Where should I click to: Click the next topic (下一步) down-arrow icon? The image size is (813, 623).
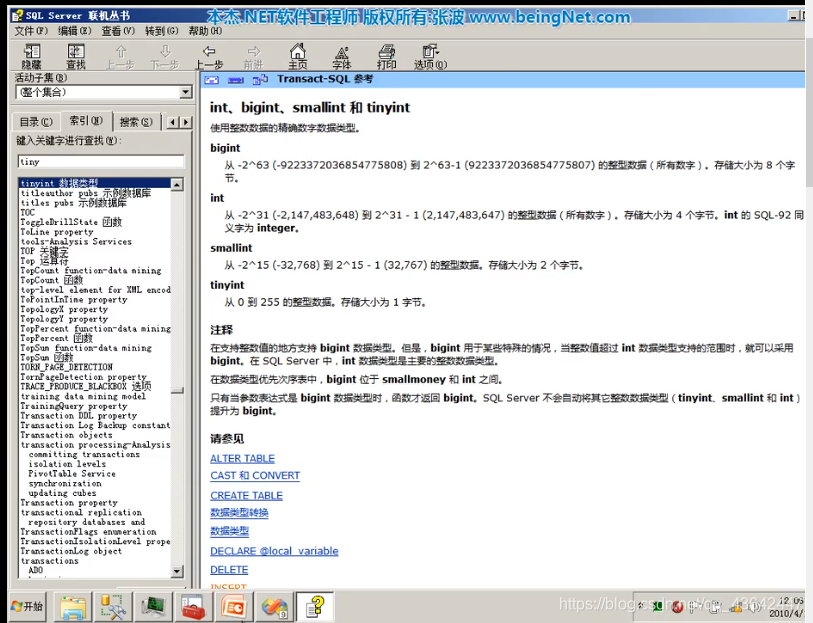165,56
